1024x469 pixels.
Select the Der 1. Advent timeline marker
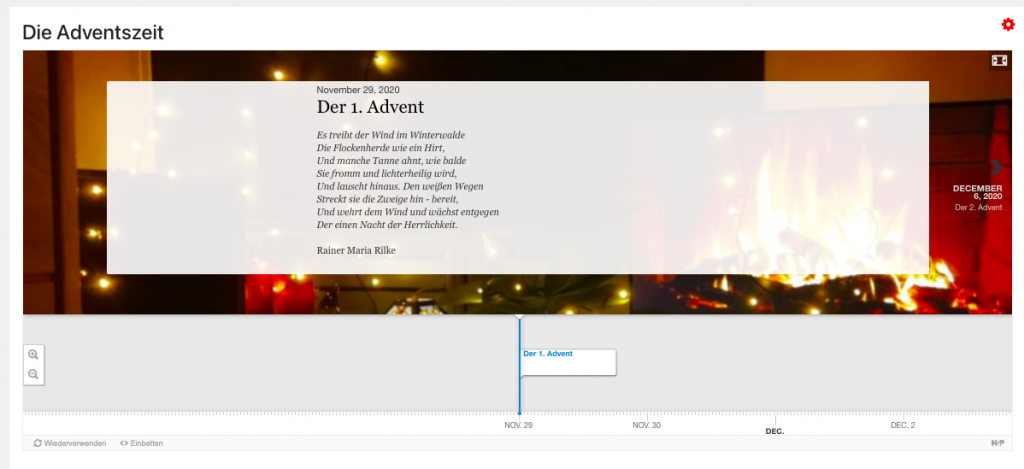pos(567,361)
